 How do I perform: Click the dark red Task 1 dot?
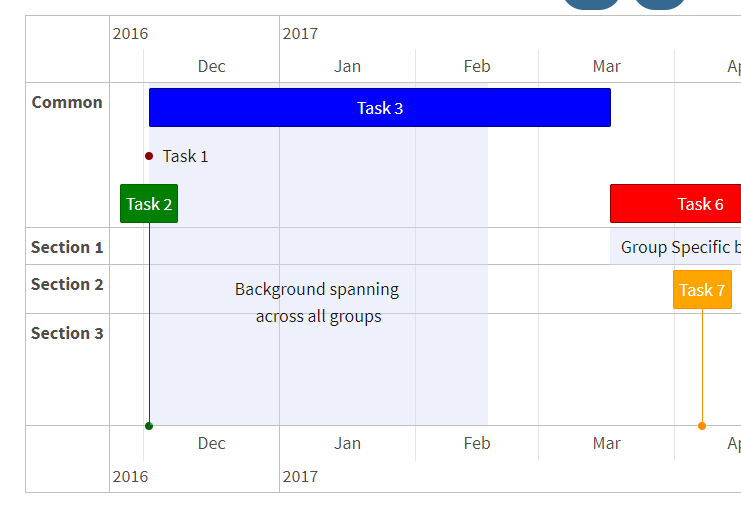pyautogui.click(x=149, y=156)
